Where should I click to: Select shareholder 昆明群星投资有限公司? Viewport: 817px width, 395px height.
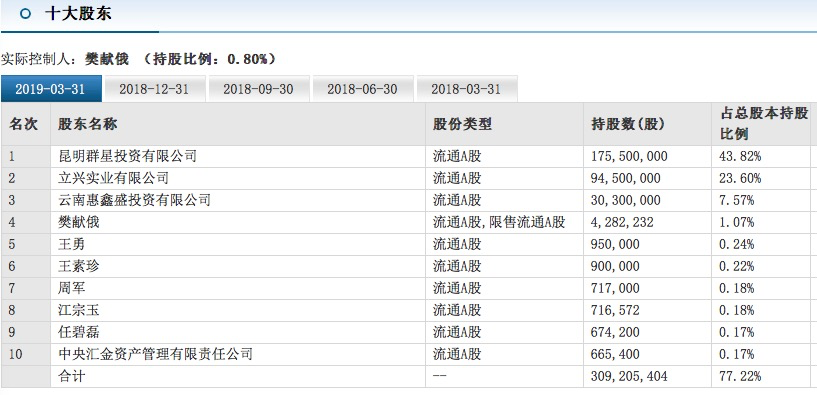coord(127,156)
